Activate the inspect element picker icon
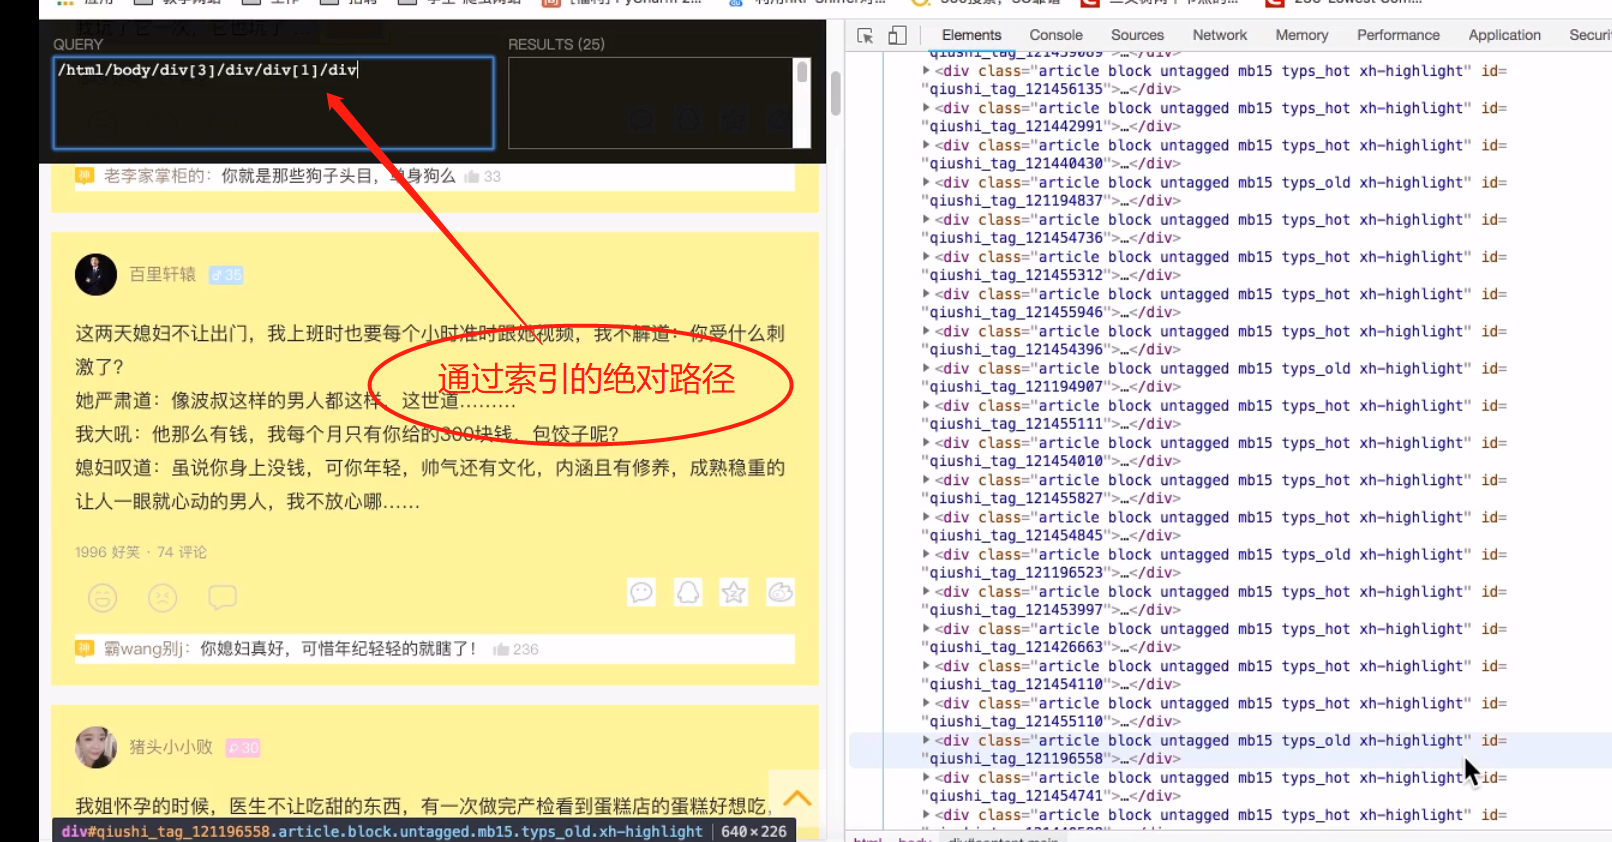The width and height of the screenshot is (1612, 842). (x=865, y=35)
